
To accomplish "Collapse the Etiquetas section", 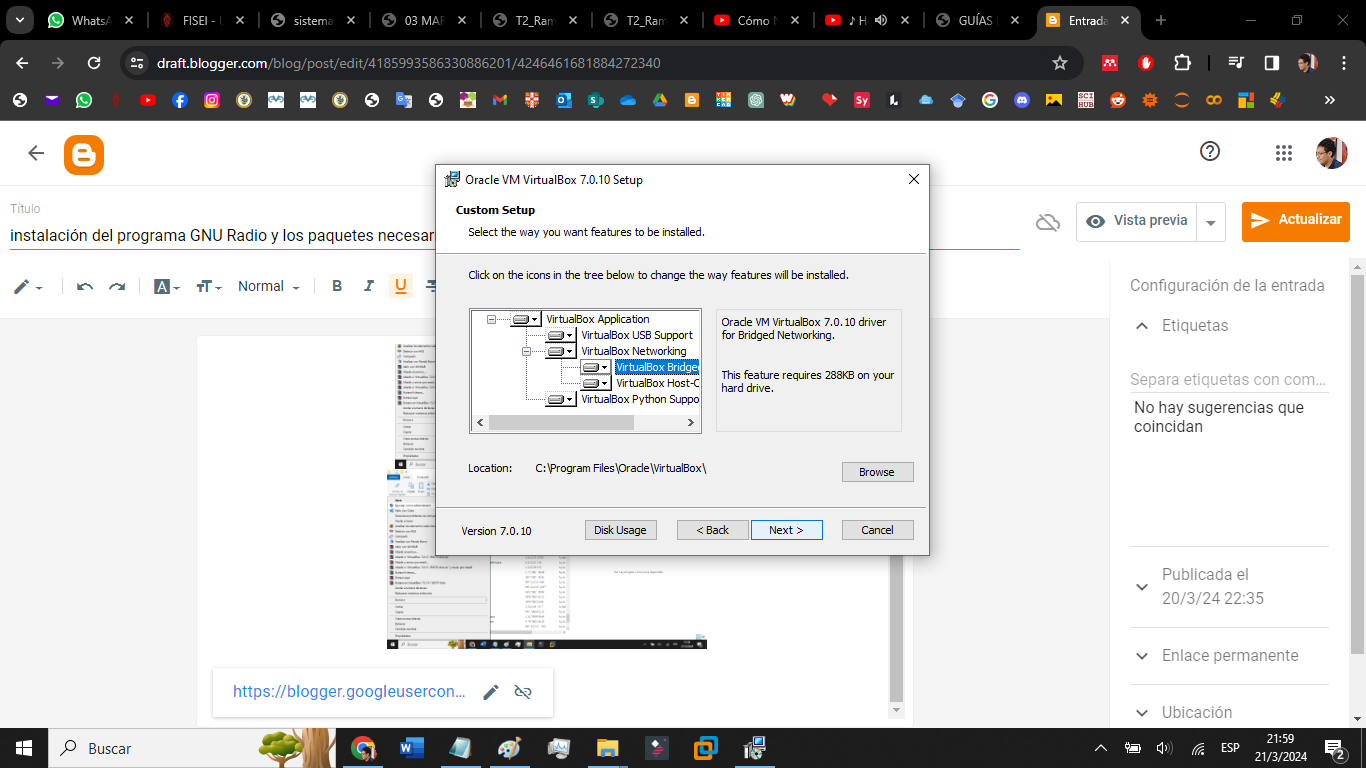I will click(x=1141, y=326).
